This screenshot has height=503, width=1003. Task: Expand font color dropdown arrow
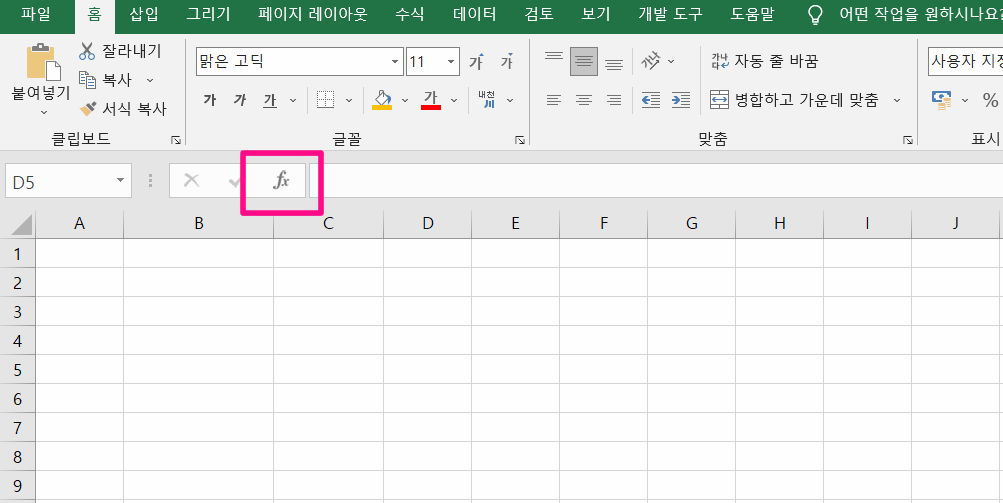[x=454, y=100]
